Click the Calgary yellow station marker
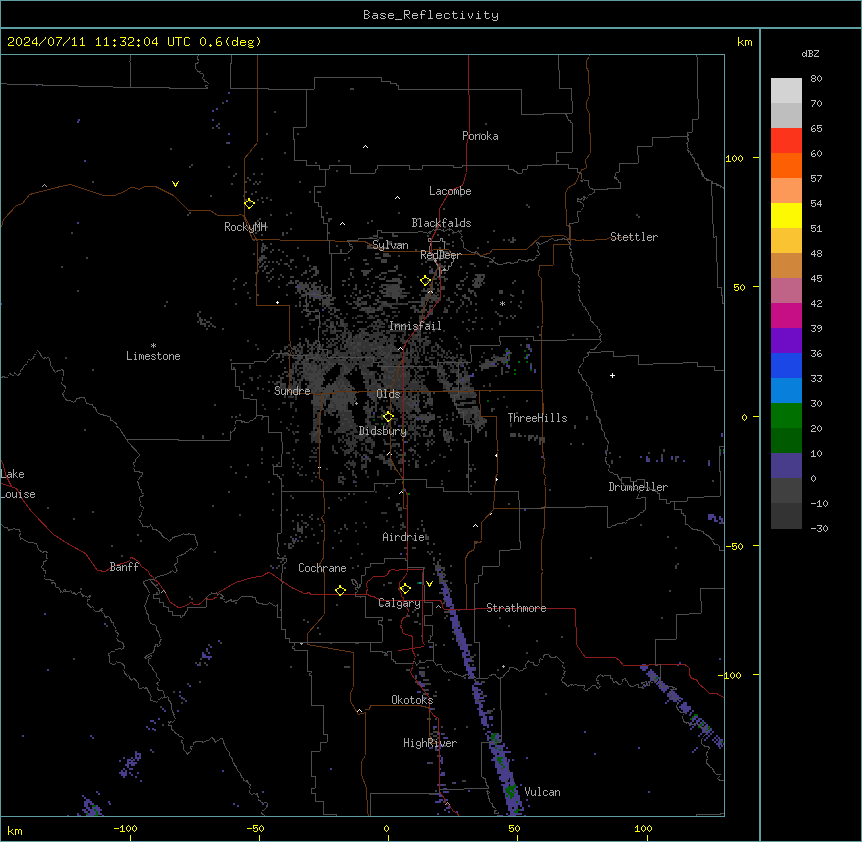The height and width of the screenshot is (842, 862). tap(405, 589)
